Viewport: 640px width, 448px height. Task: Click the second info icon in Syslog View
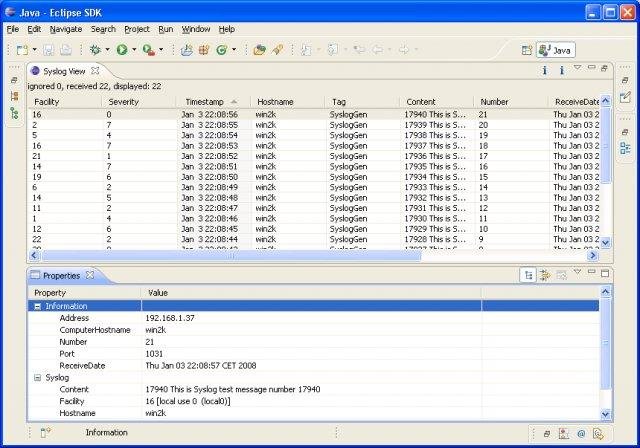coord(562,71)
